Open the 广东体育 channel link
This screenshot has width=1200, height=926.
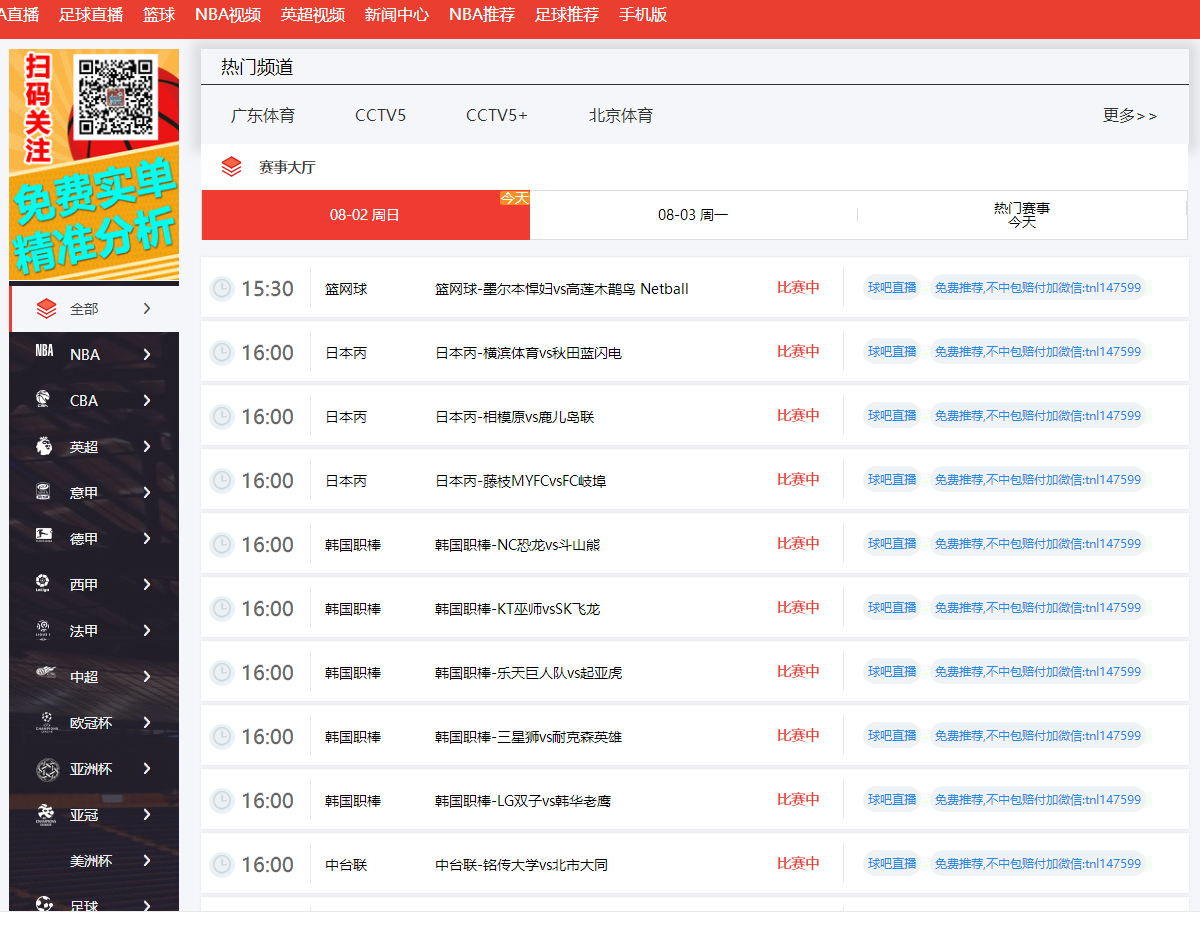(x=263, y=116)
